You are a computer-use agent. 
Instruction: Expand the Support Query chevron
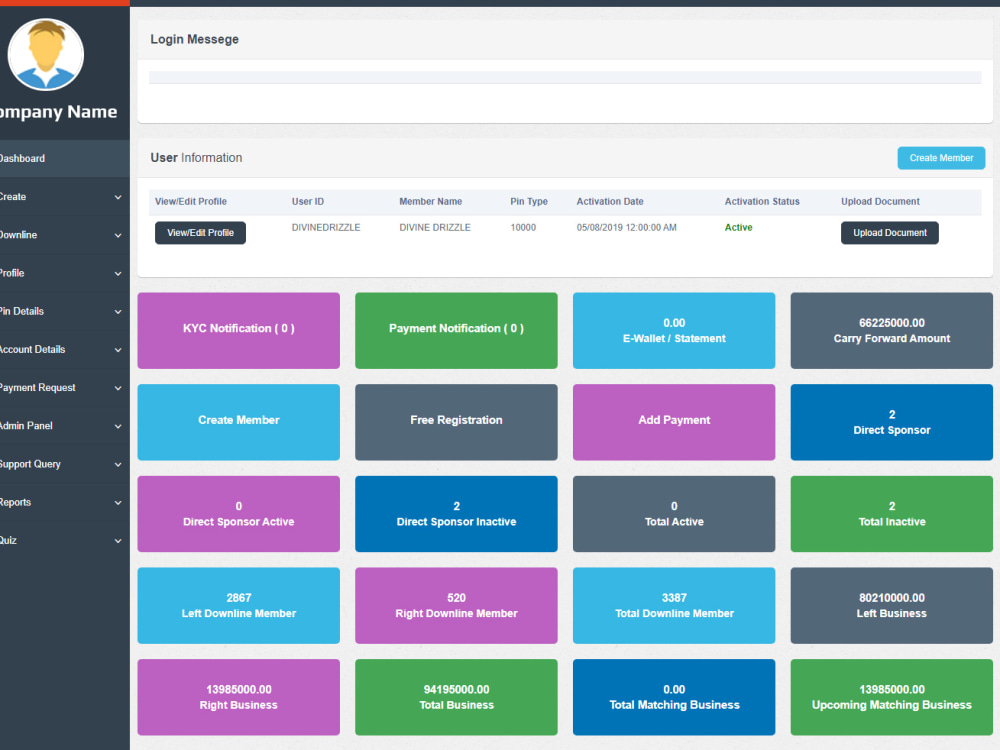point(118,465)
